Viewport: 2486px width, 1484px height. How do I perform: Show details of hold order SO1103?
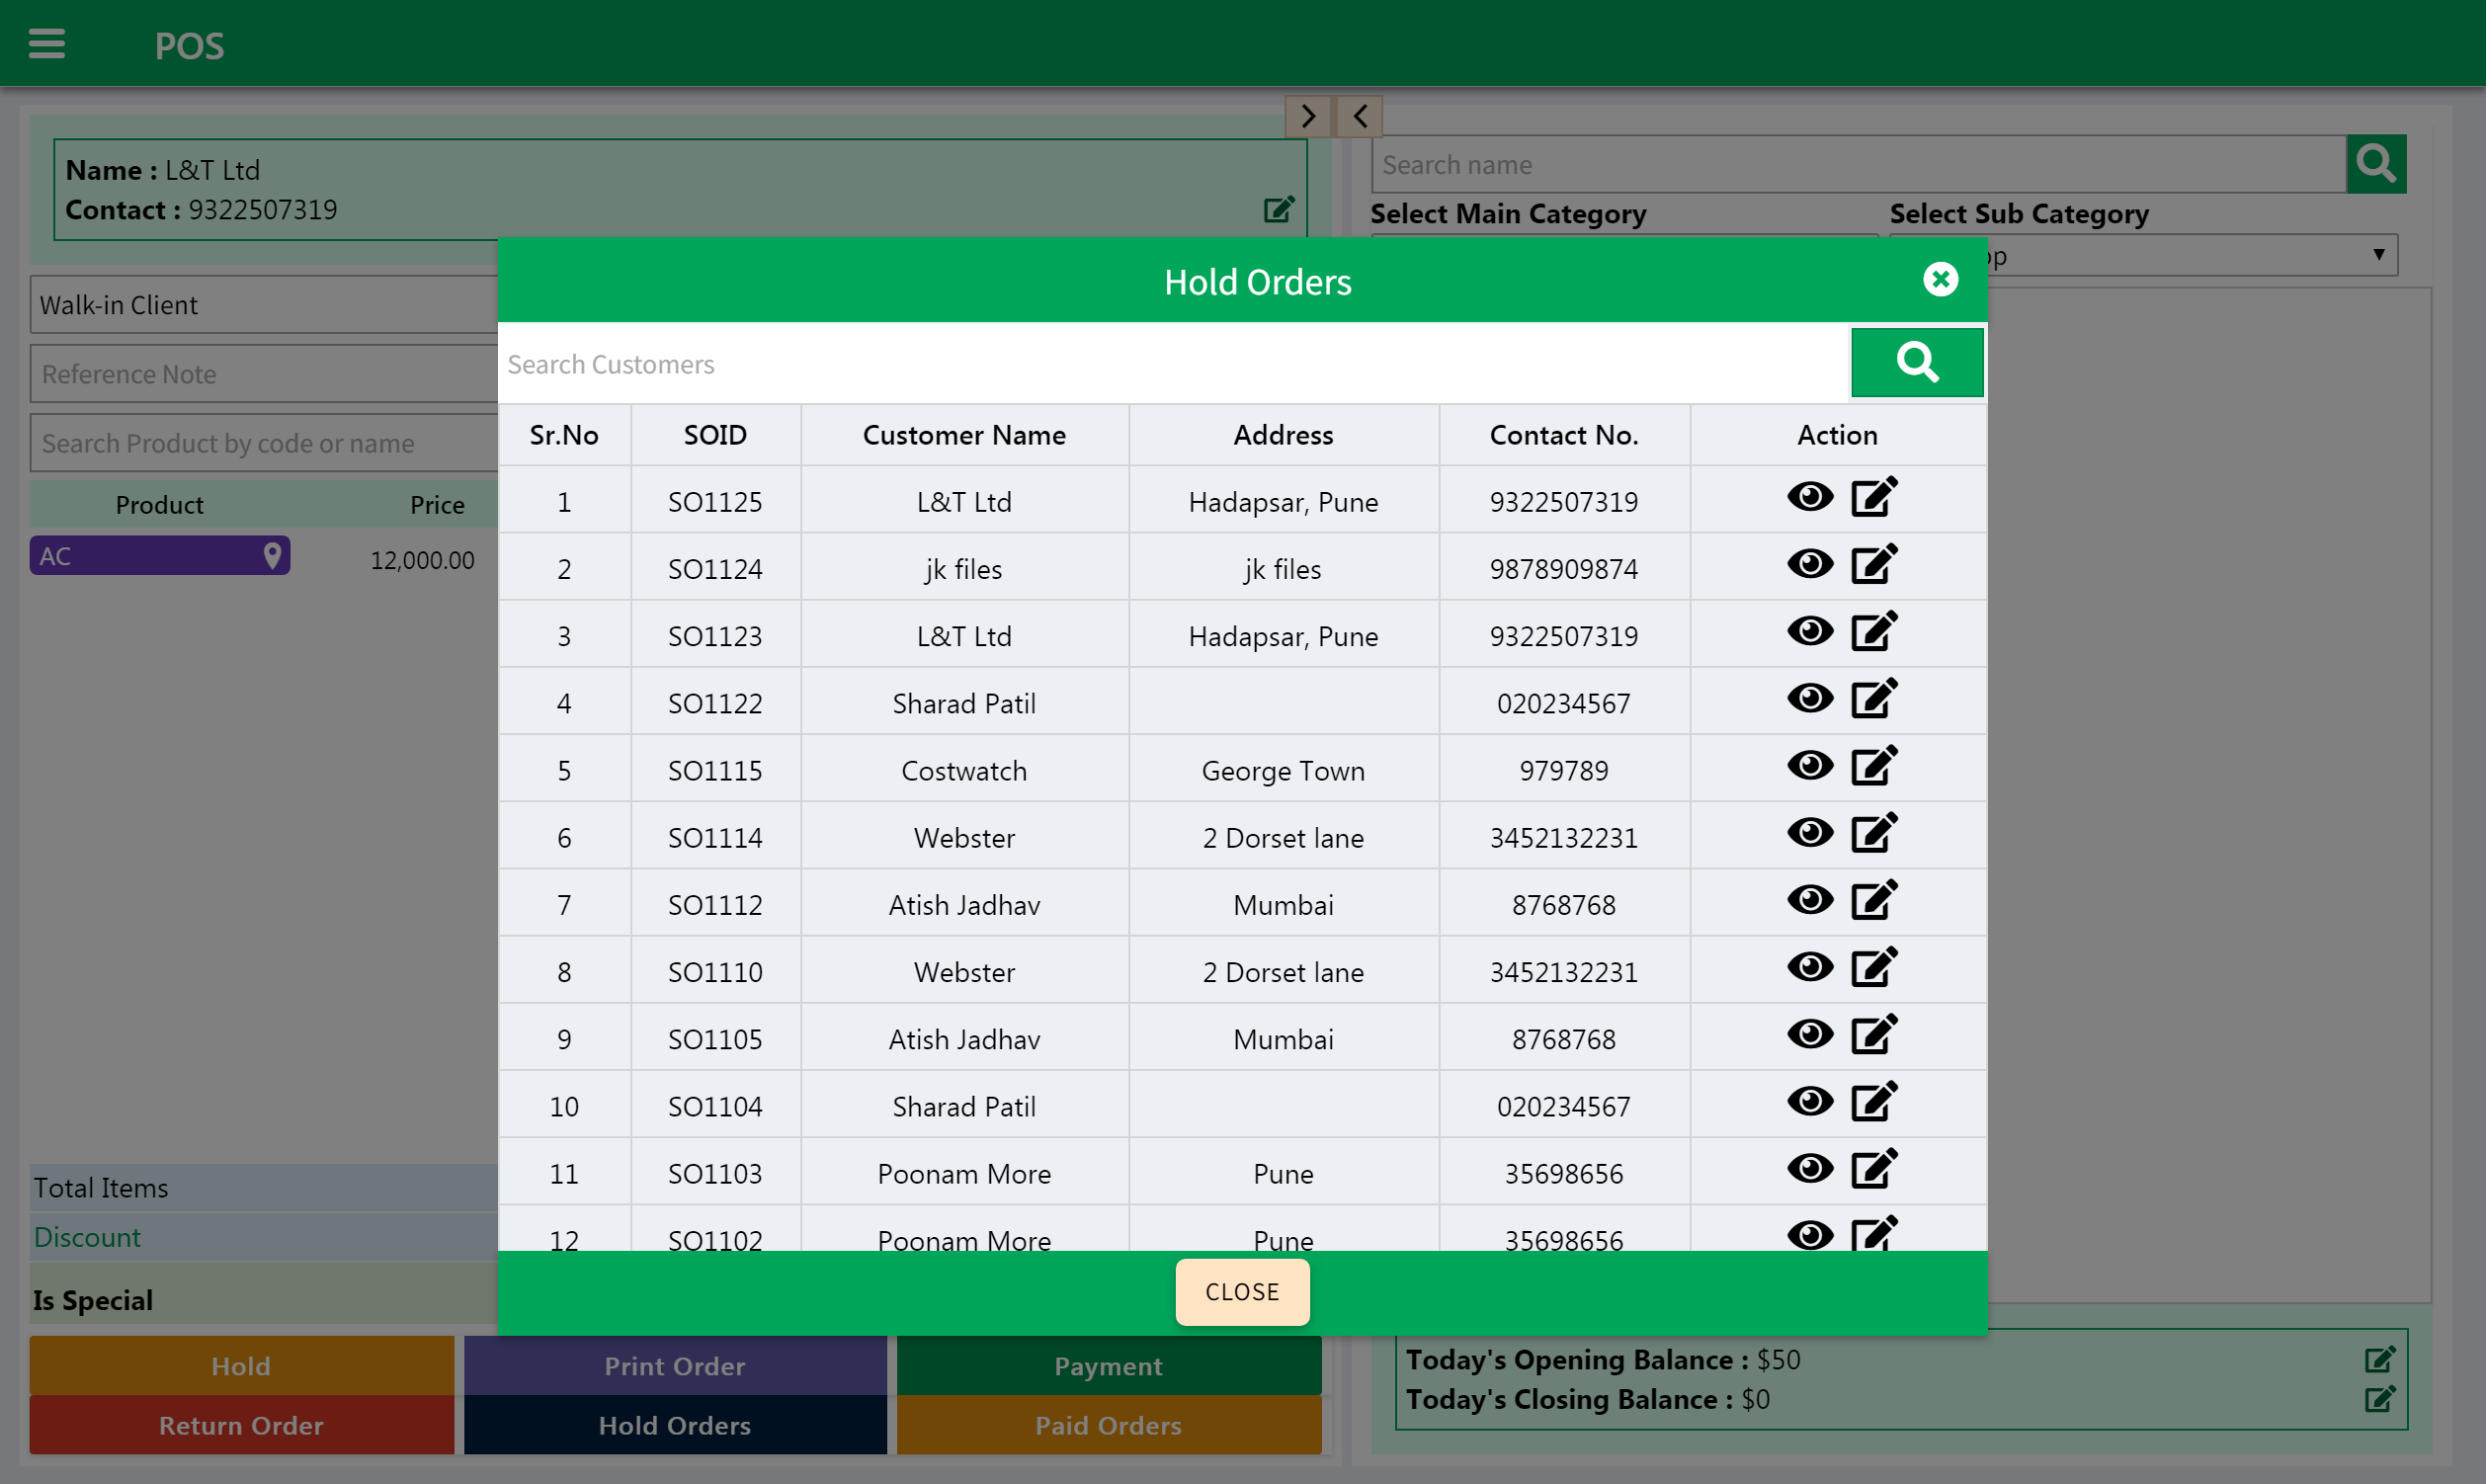1810,1168
